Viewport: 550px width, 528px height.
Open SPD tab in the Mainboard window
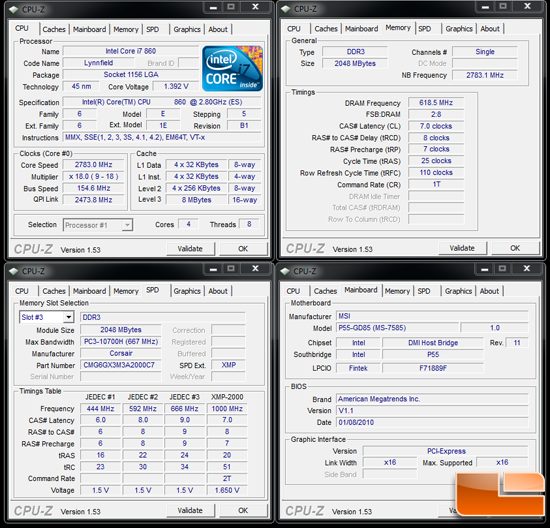point(424,291)
